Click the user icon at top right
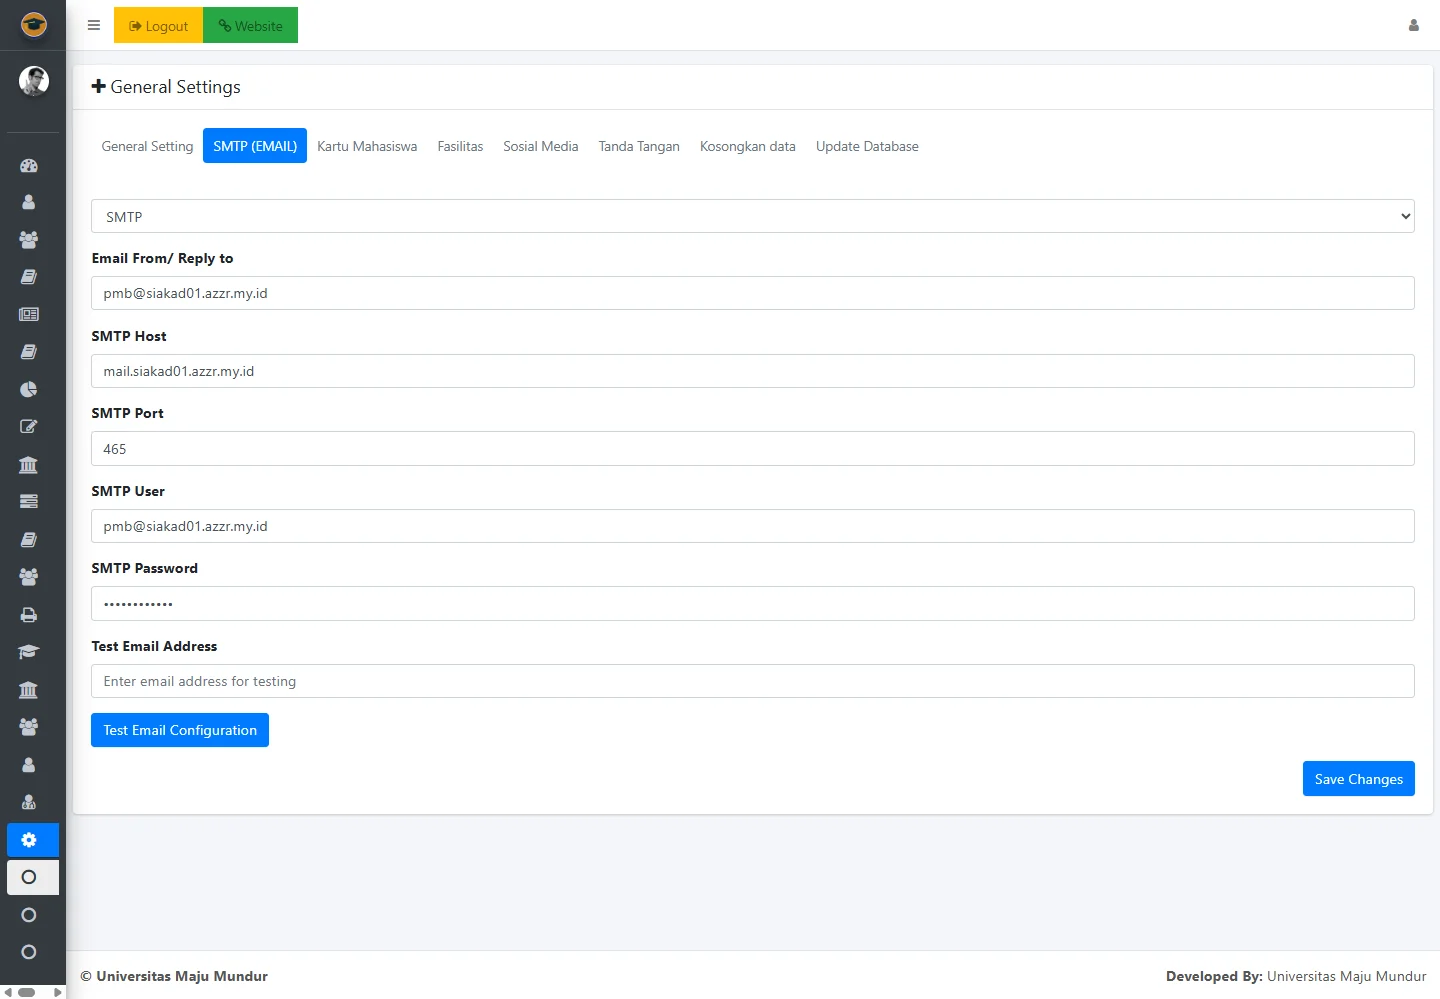Image resolution: width=1440 pixels, height=999 pixels. [x=1413, y=26]
